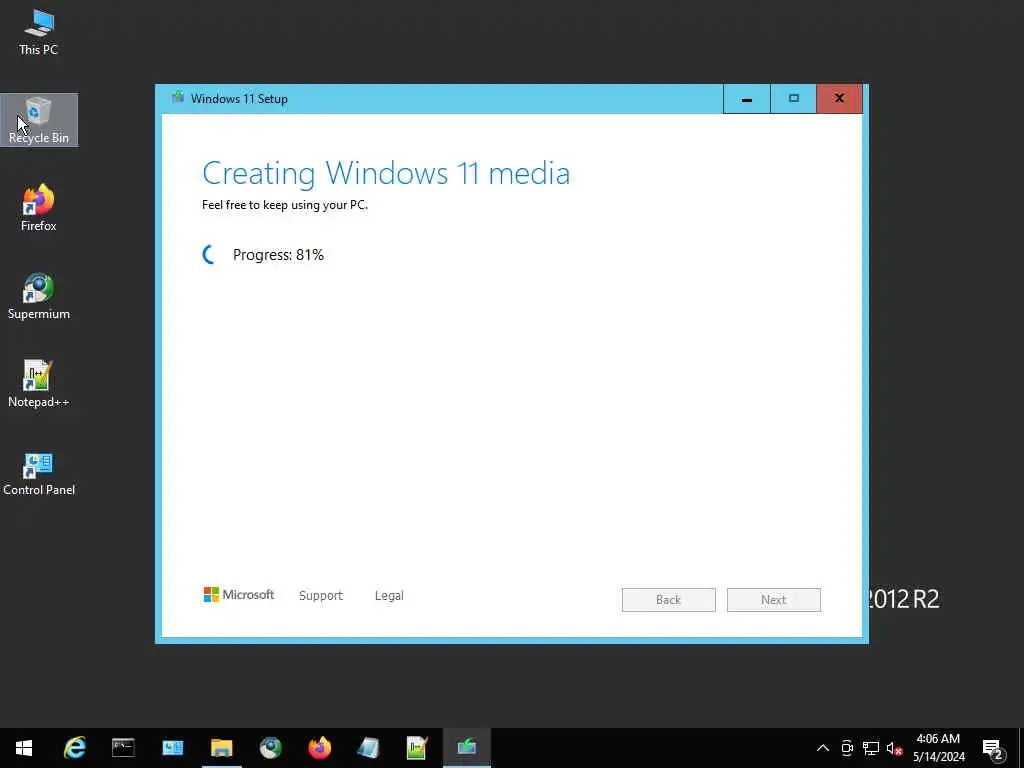The width and height of the screenshot is (1024, 768).
Task: Open the notification center icon
Action: tap(993, 749)
